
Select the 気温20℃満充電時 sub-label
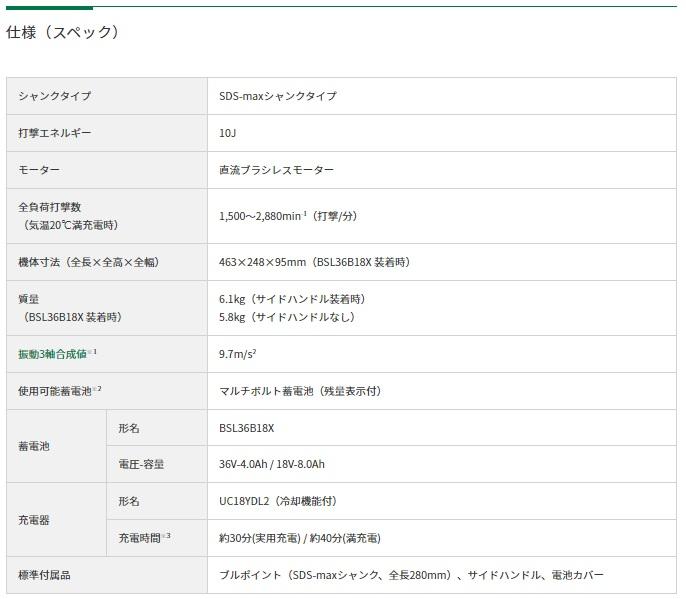tap(69, 225)
